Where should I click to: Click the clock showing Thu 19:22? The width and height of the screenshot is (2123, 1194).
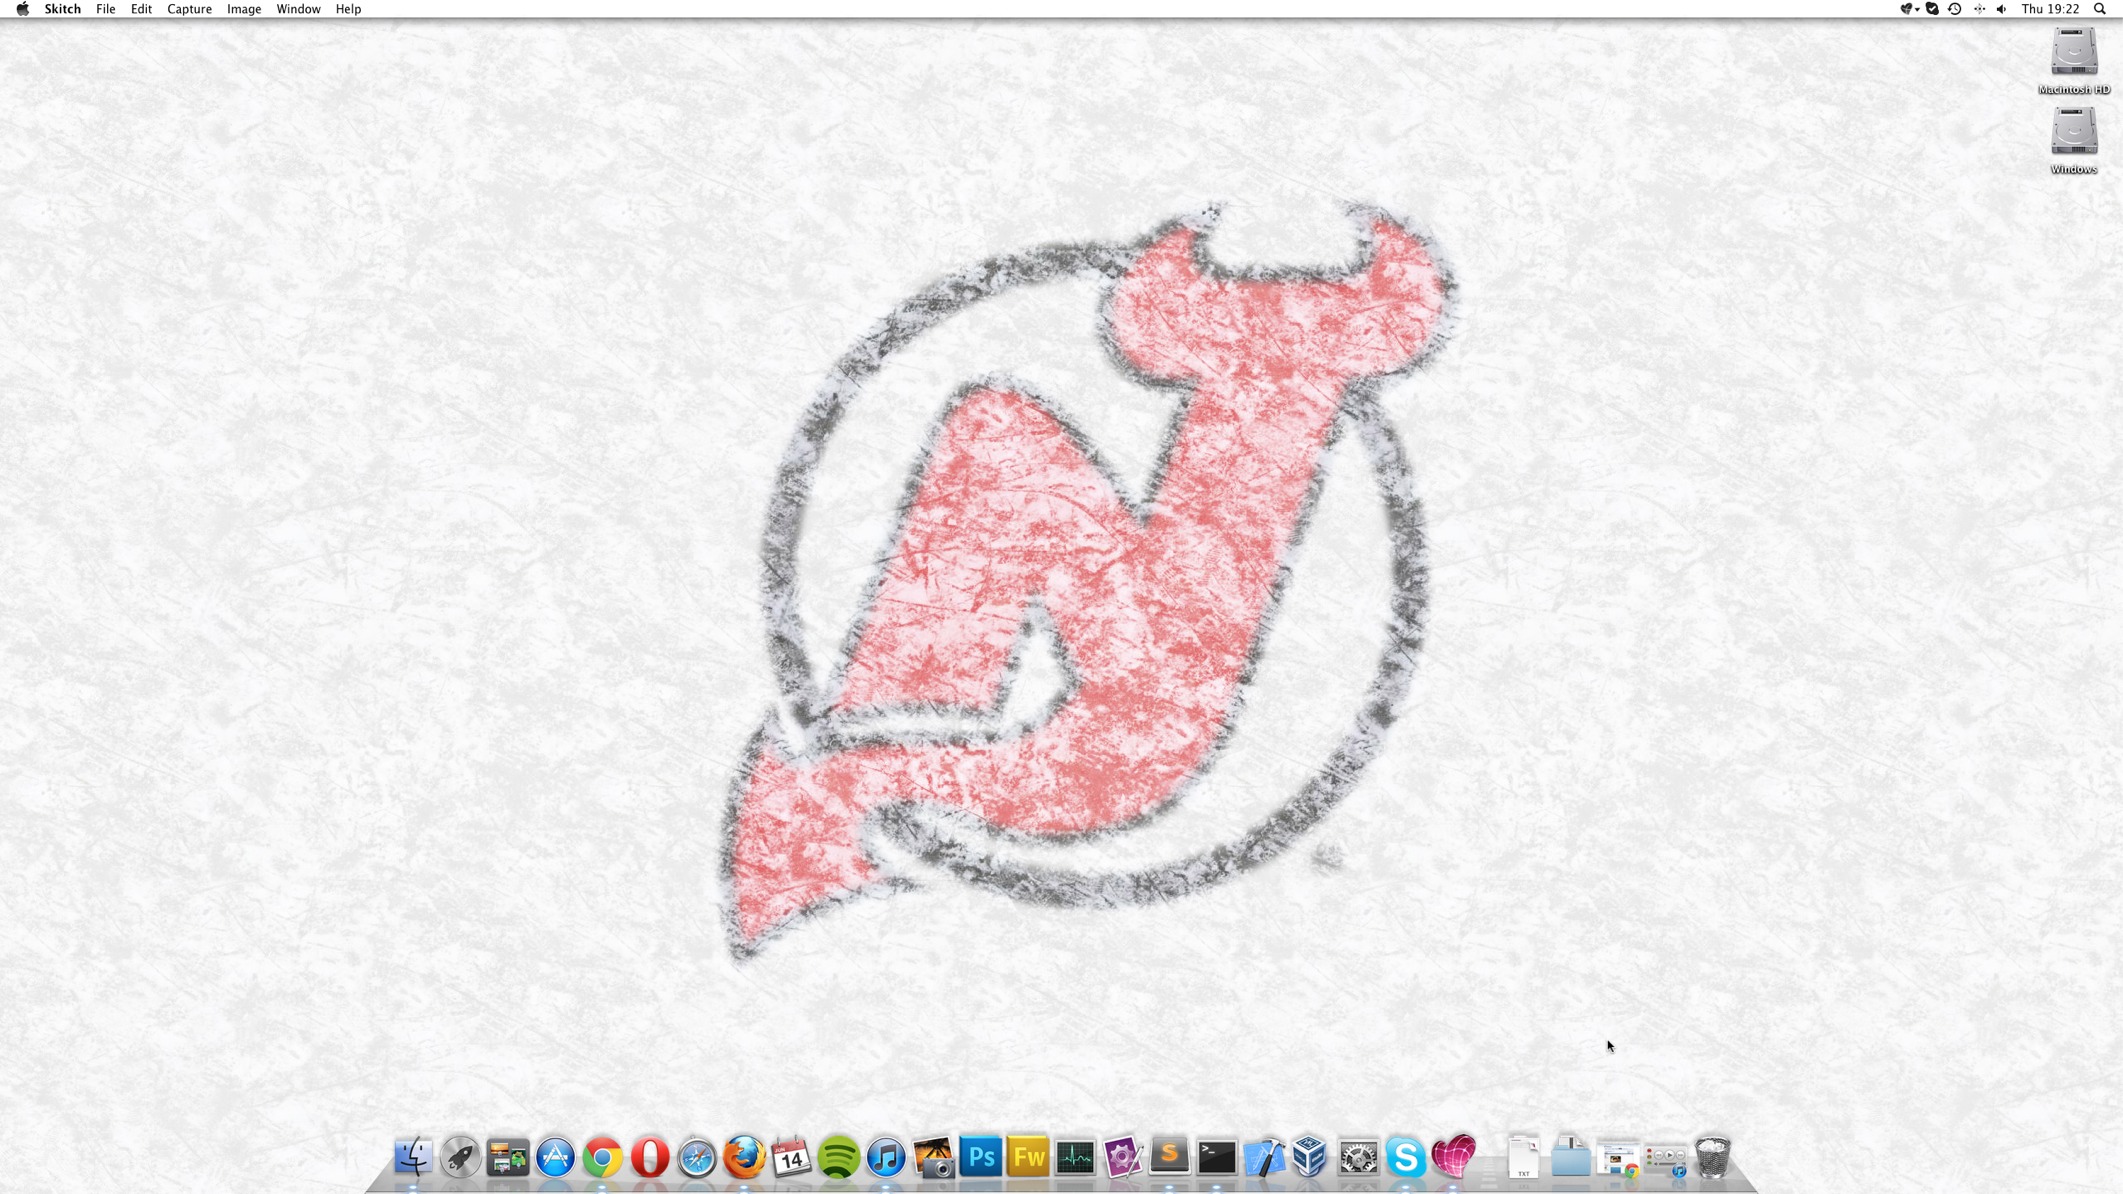(2050, 9)
